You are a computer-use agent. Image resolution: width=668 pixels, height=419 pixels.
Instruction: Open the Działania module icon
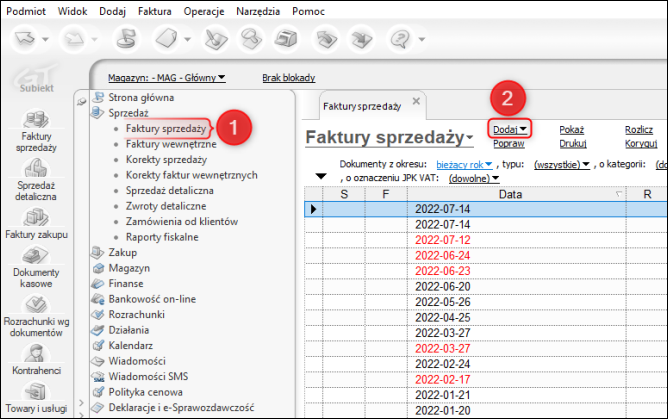coord(98,330)
